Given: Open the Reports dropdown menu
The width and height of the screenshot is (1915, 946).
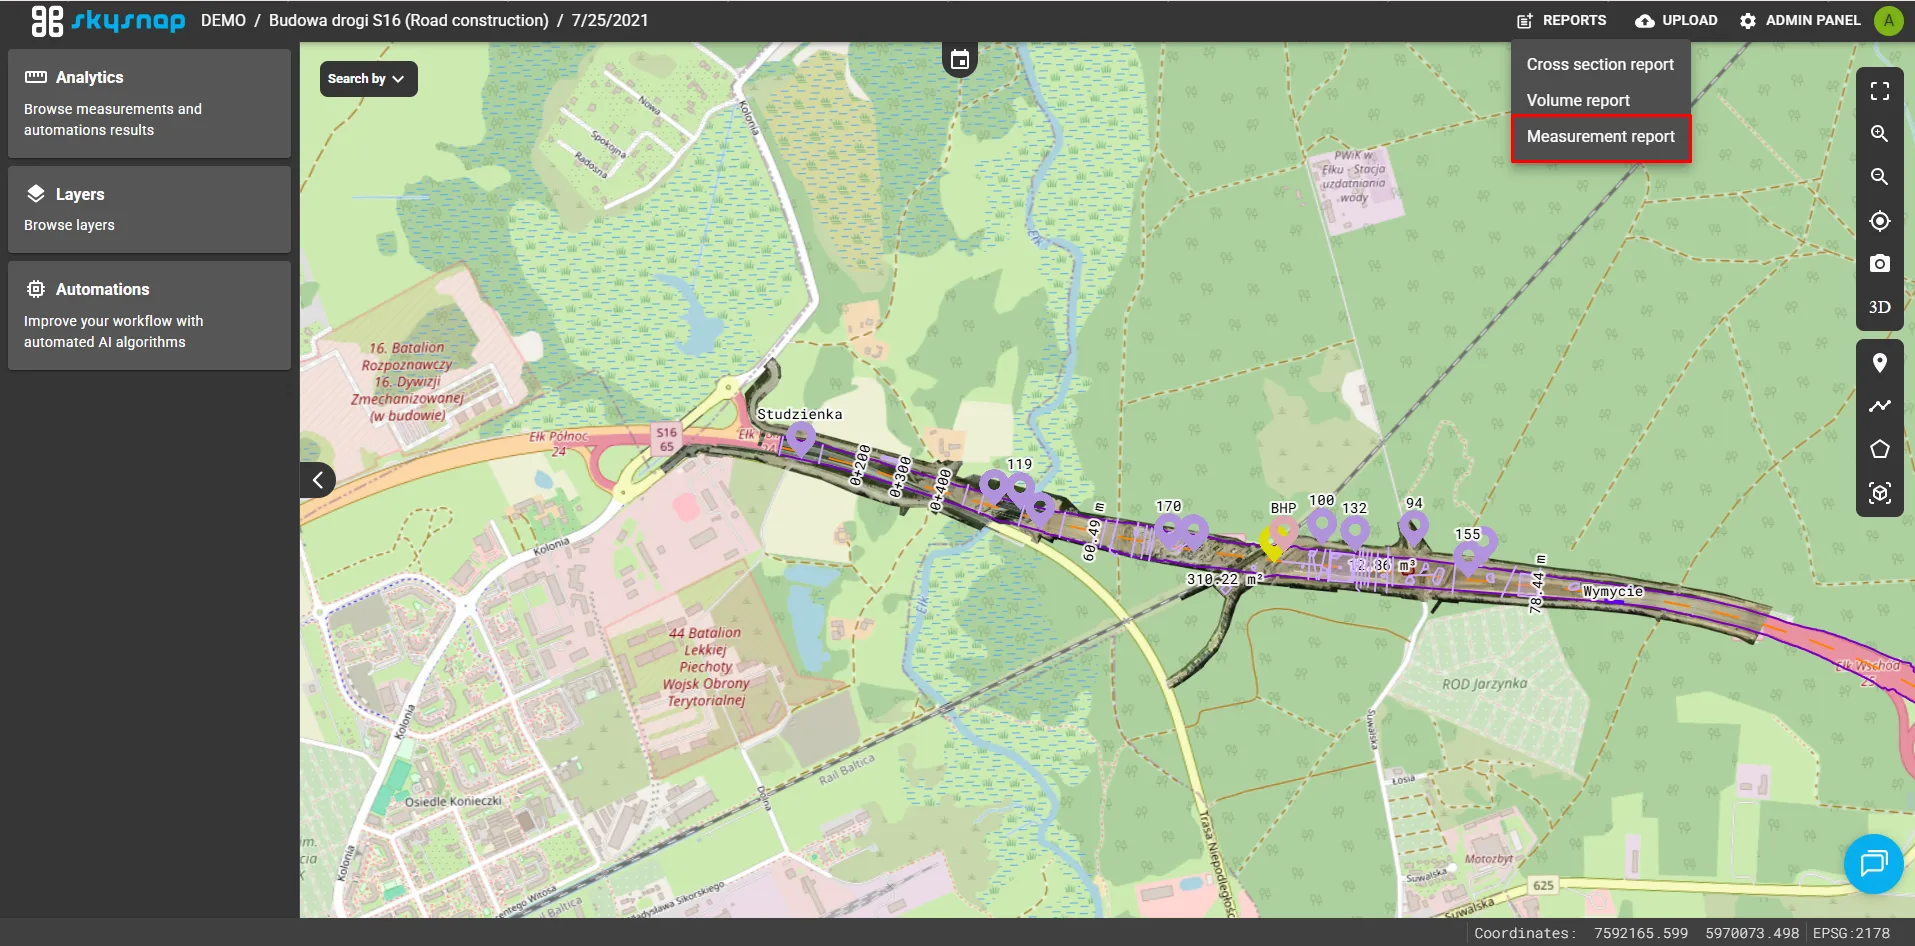Looking at the screenshot, I should point(1562,20).
